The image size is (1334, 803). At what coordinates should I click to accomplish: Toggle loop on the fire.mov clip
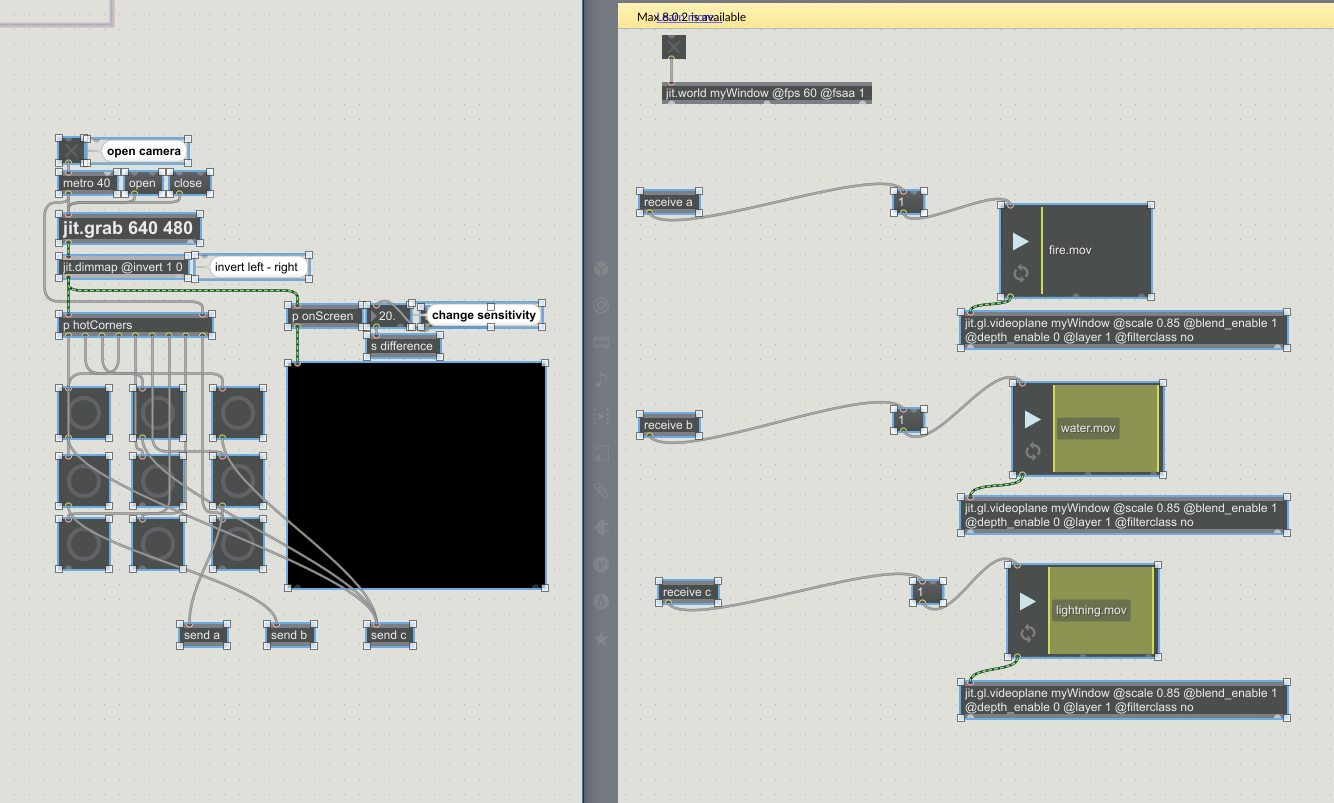click(1021, 272)
